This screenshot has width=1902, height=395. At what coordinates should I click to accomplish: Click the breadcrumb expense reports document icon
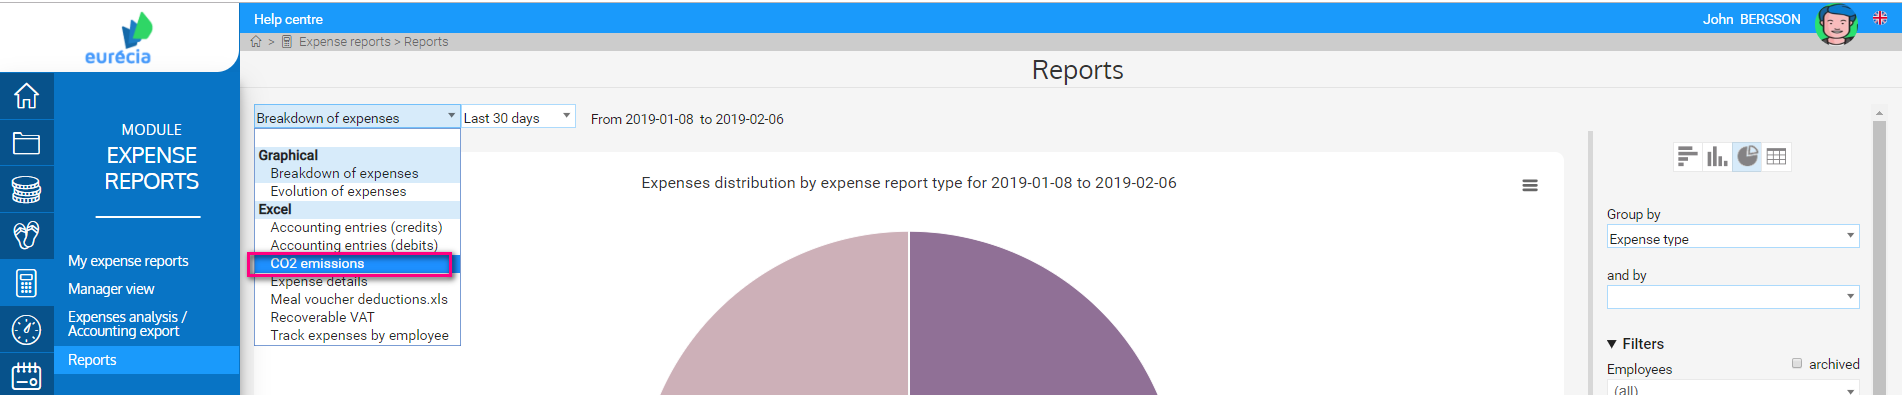click(287, 42)
